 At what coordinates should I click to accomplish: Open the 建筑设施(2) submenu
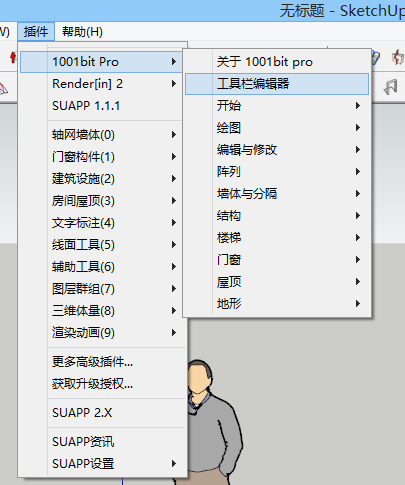point(101,179)
